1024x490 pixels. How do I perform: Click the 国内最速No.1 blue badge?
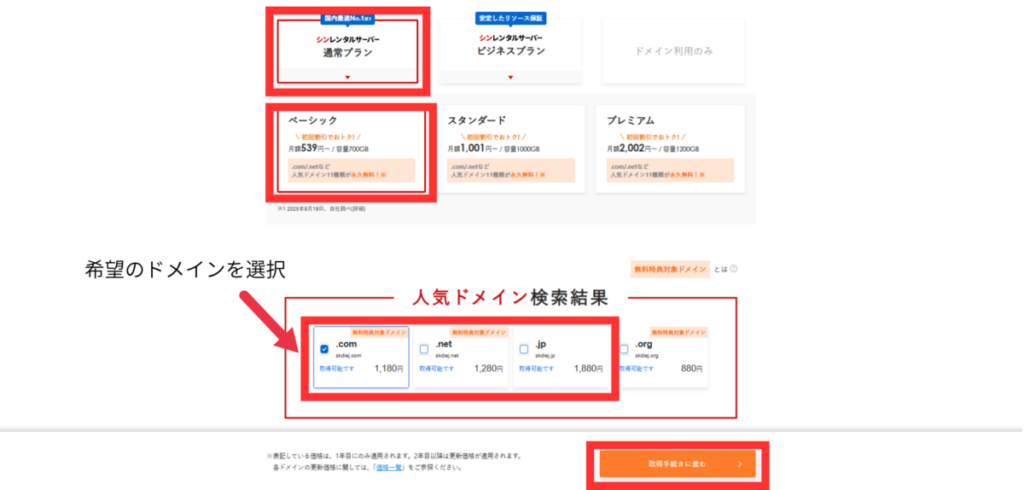[x=348, y=18]
